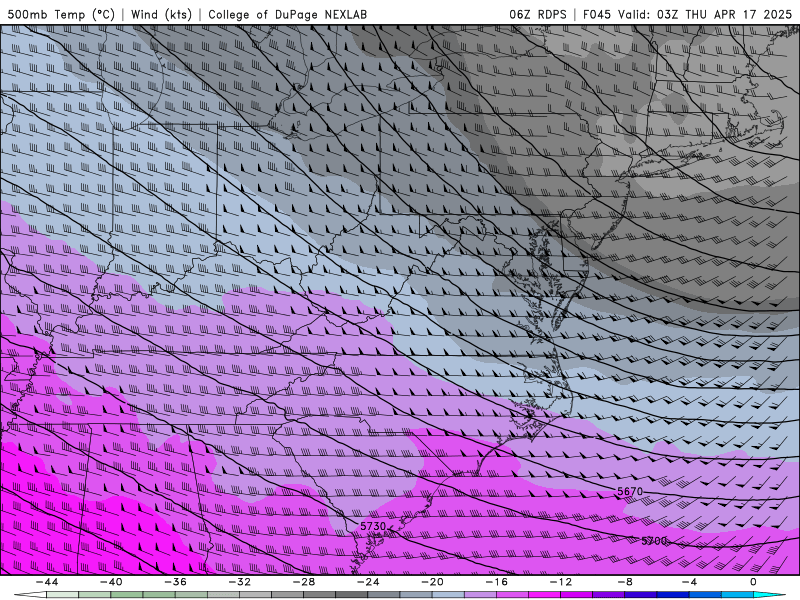Click the -8 colorbar tick label
Screen dimensions: 800x600
626,582
